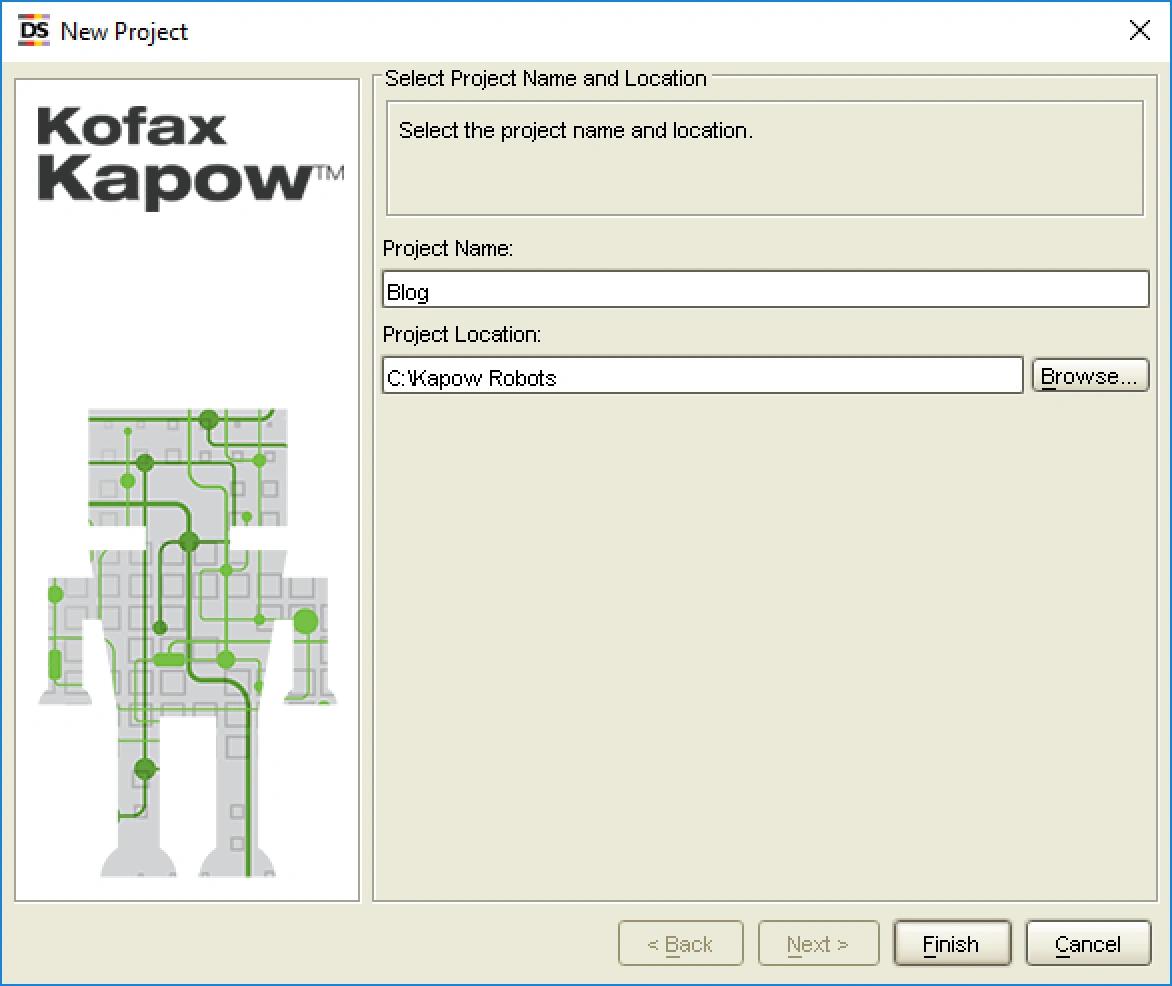
Task: Close the New Project window
Action: (1139, 31)
